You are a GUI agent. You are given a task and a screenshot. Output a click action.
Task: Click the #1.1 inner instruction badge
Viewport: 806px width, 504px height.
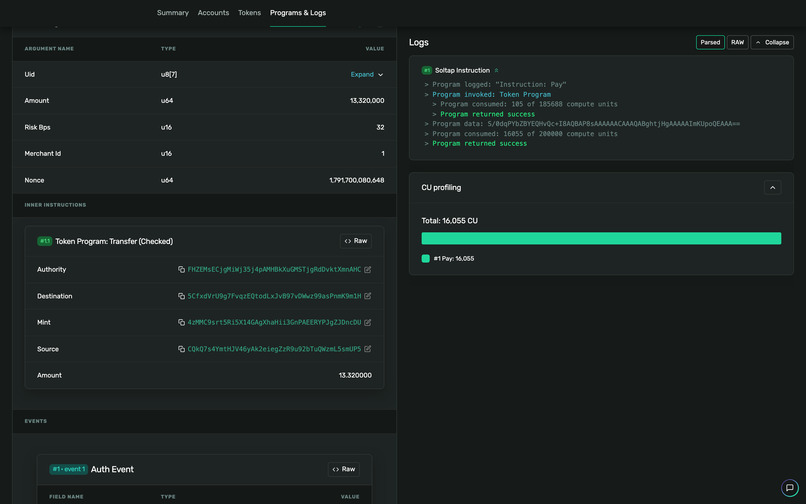point(45,241)
